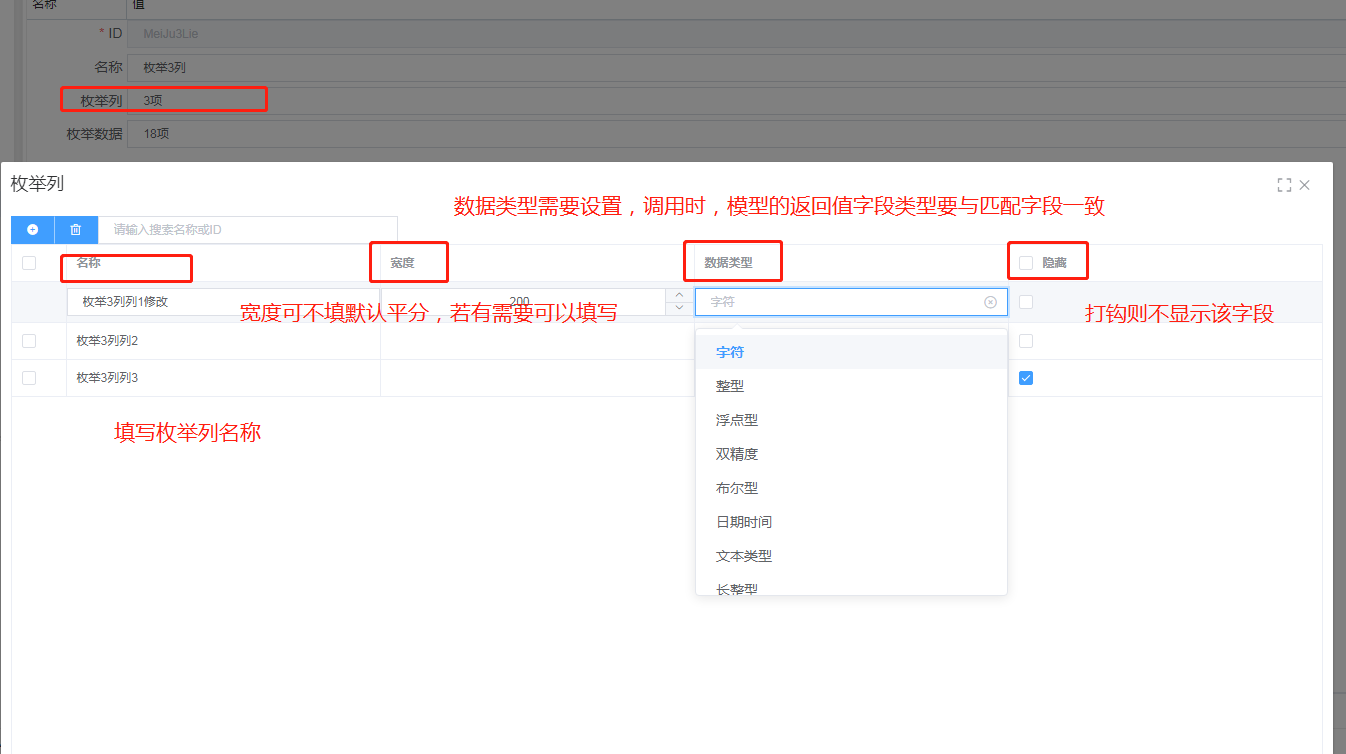Toggle the select-all checkbox in header
Screen dimensions: 1346x754
[x=29, y=263]
